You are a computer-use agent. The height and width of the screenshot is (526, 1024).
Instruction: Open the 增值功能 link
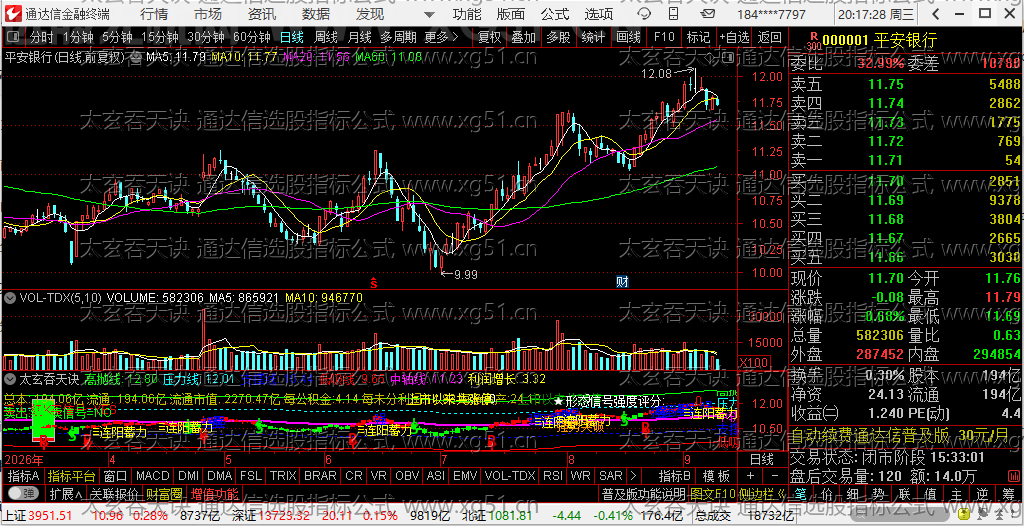214,493
